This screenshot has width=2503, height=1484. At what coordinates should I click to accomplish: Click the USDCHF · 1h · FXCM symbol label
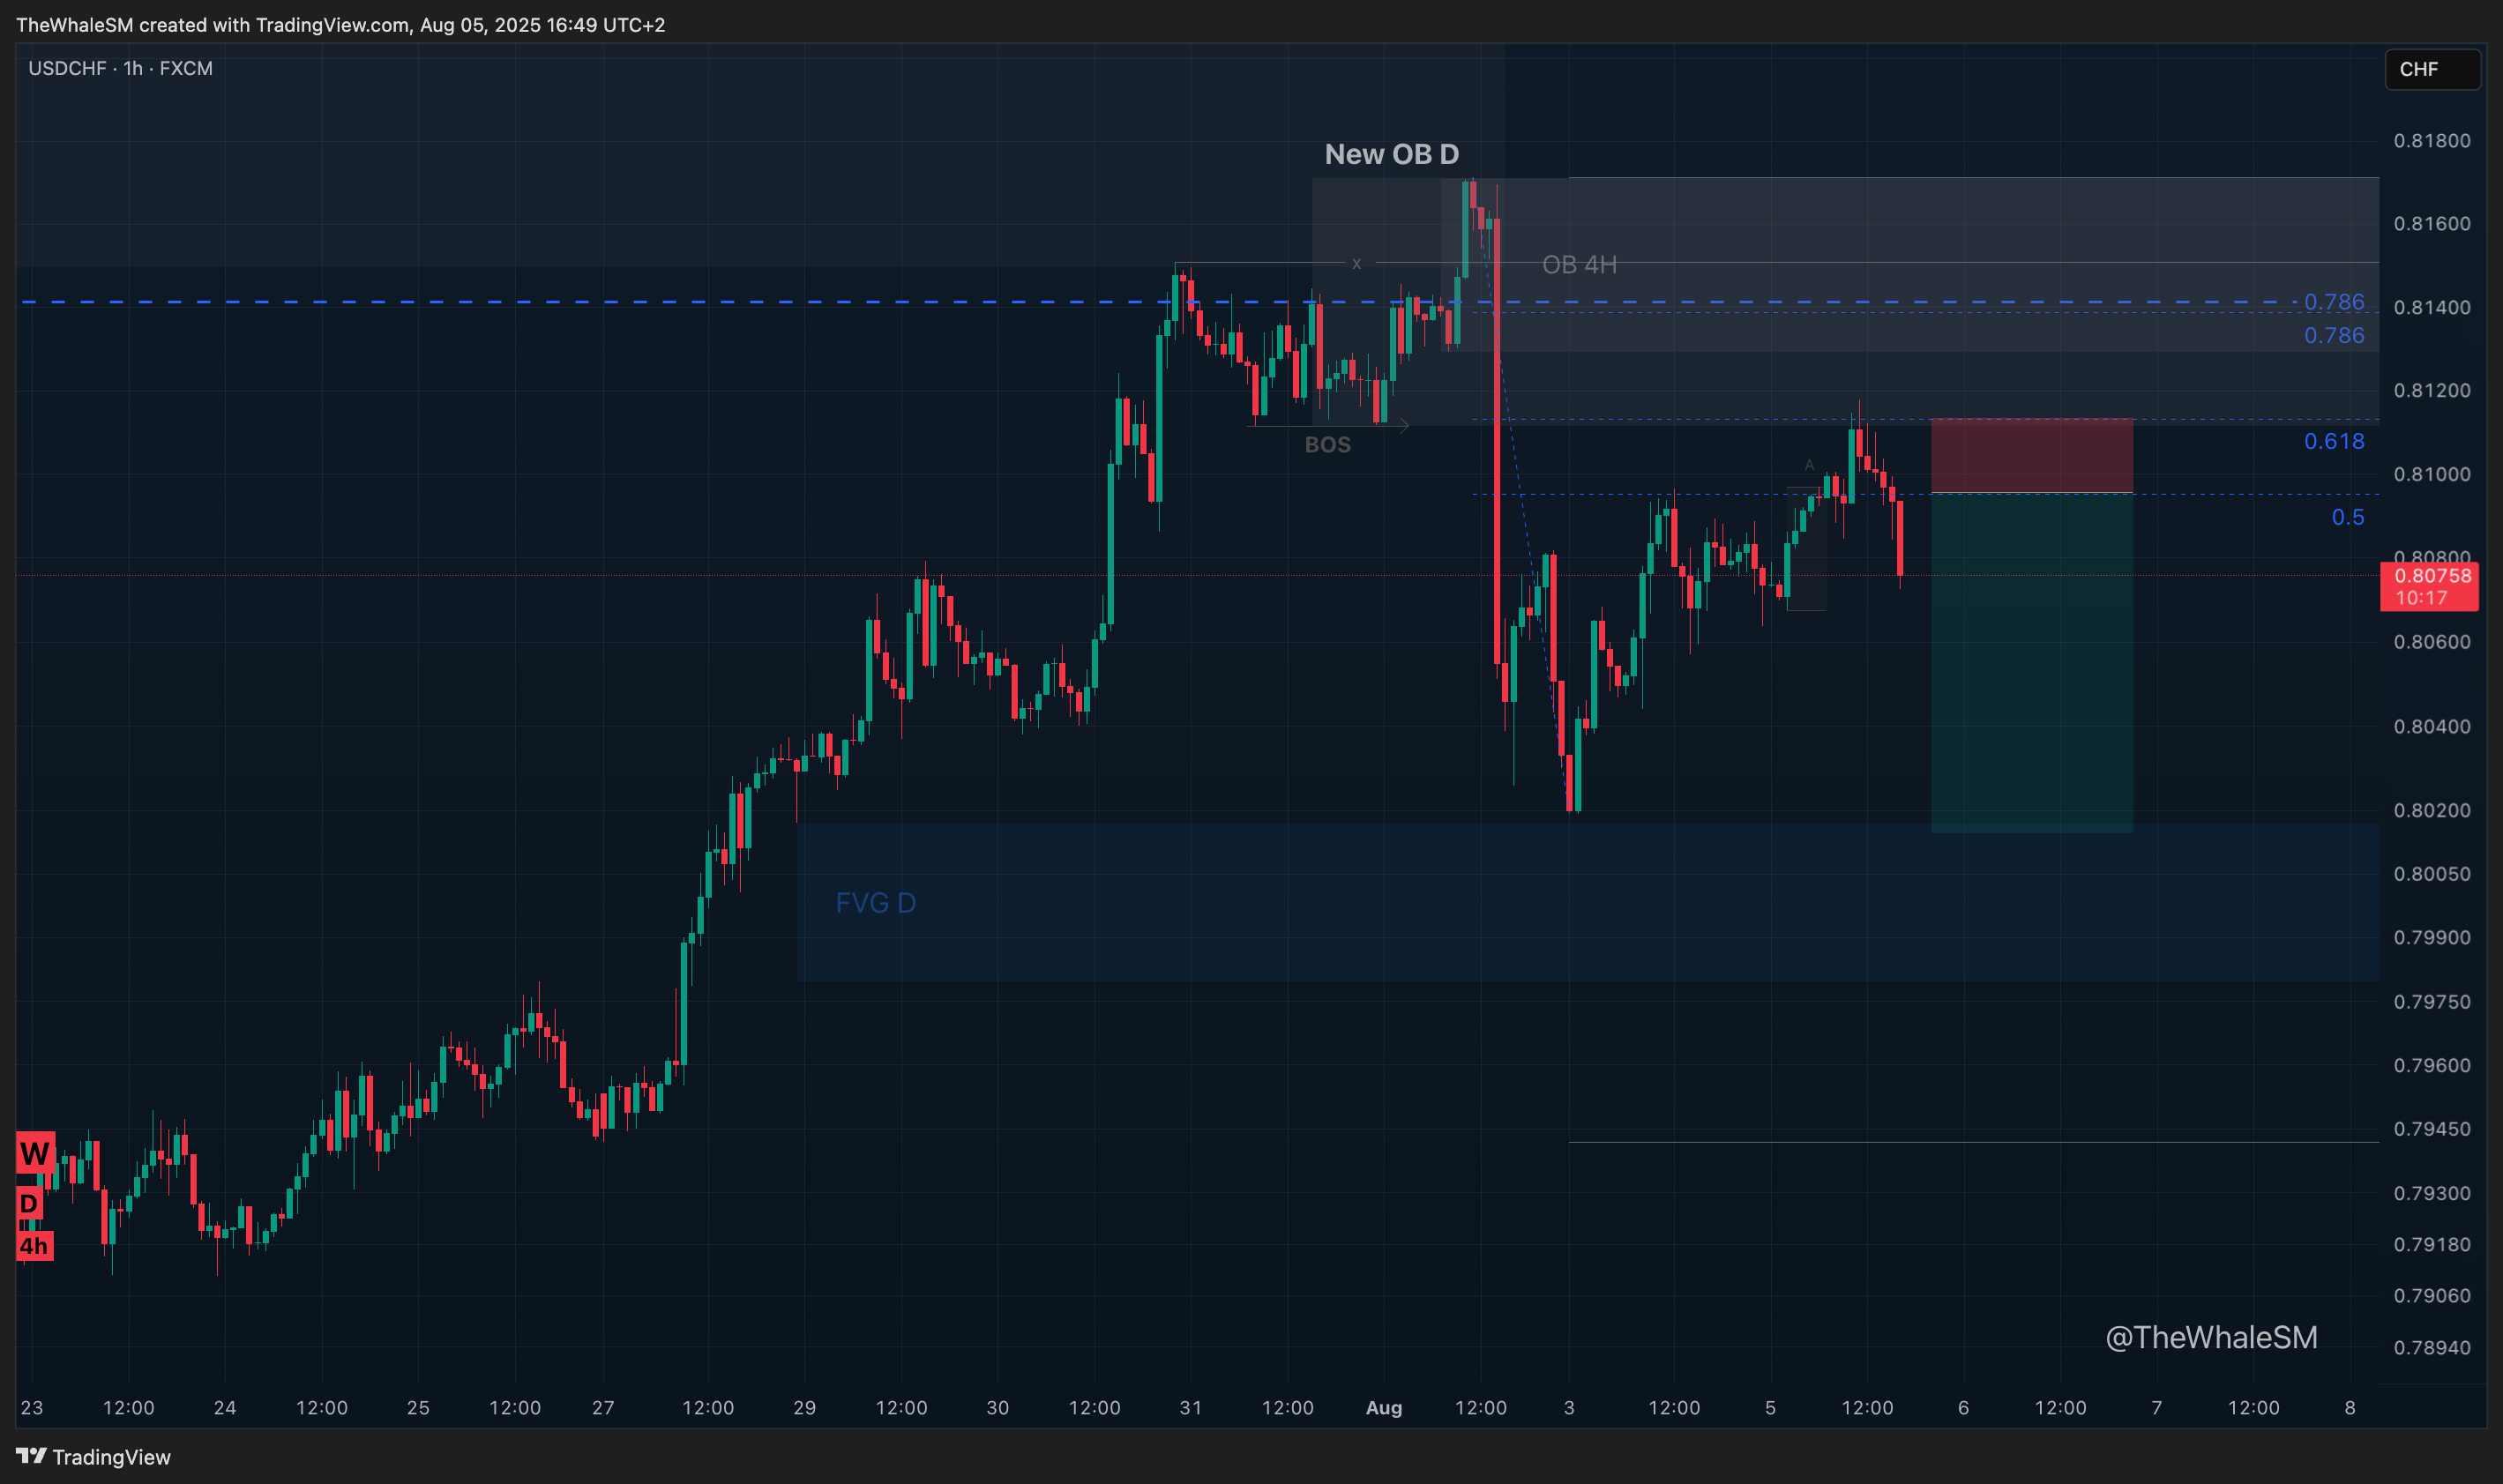[x=120, y=68]
